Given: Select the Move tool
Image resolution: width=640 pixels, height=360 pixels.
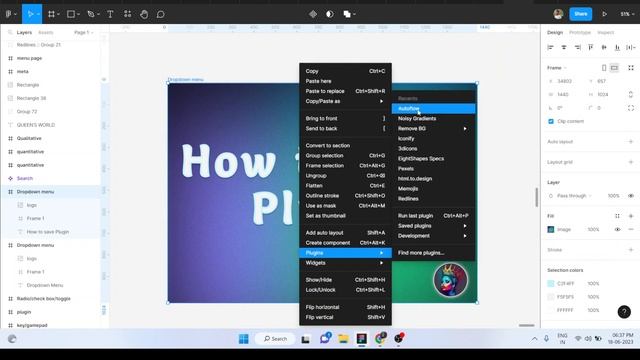Looking at the screenshot, I should point(30,14).
